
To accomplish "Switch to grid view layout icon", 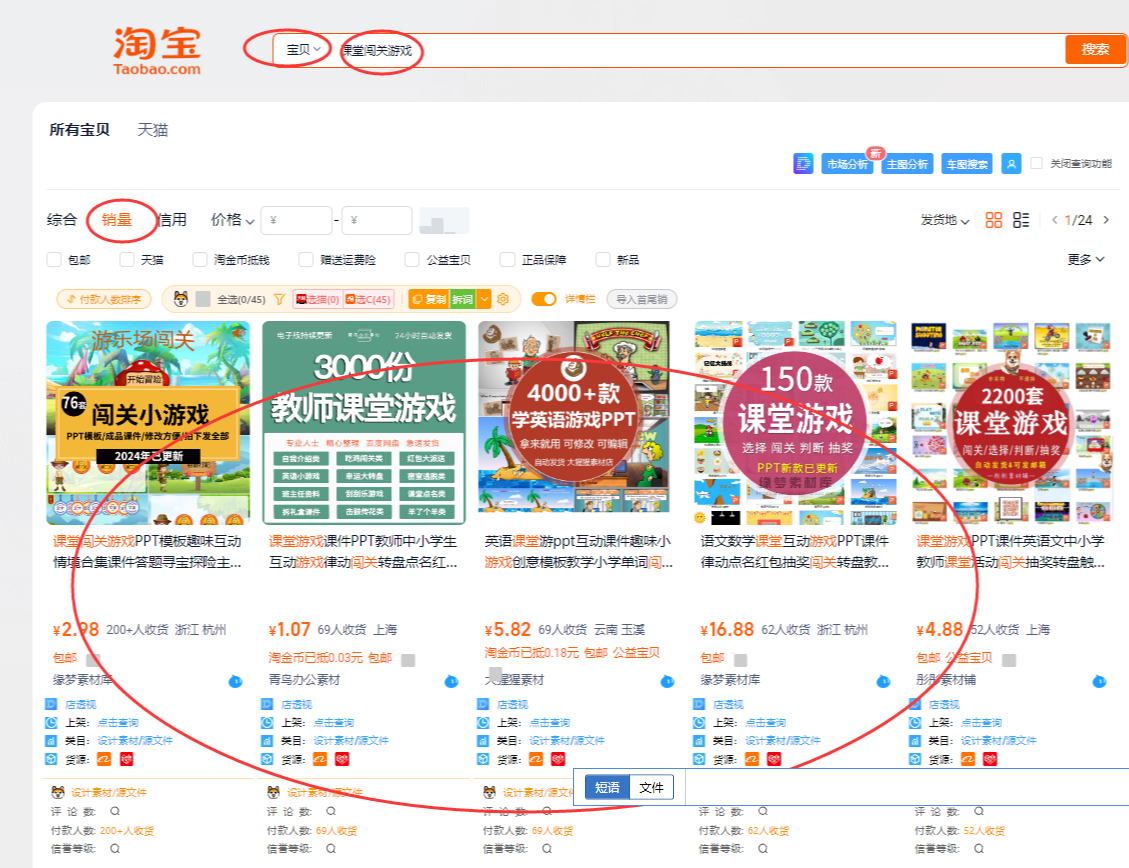I will (x=994, y=220).
